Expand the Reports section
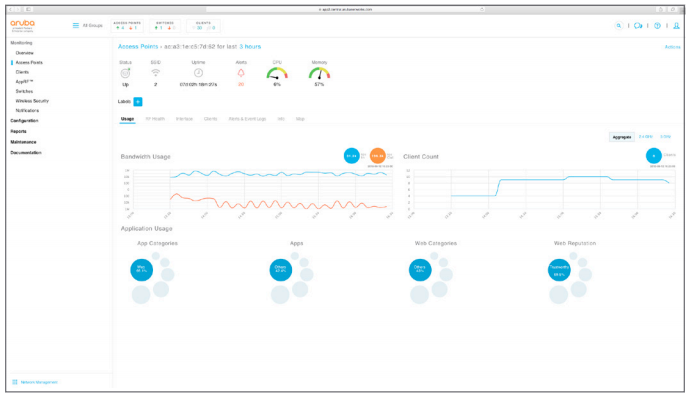Image resolution: width=689 pixels, height=396 pixels. coord(18,131)
